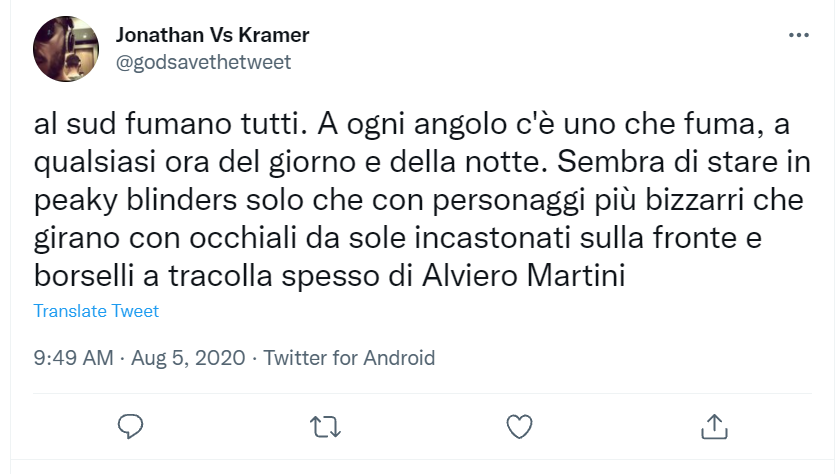Like the tweet with the heart icon
Viewport: 835px width, 474px height.
[x=518, y=426]
